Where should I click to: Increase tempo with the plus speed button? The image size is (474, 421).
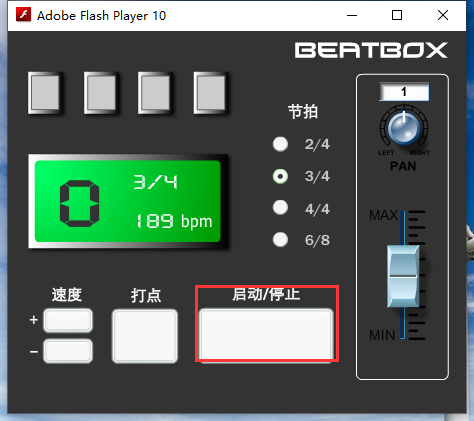tap(68, 321)
